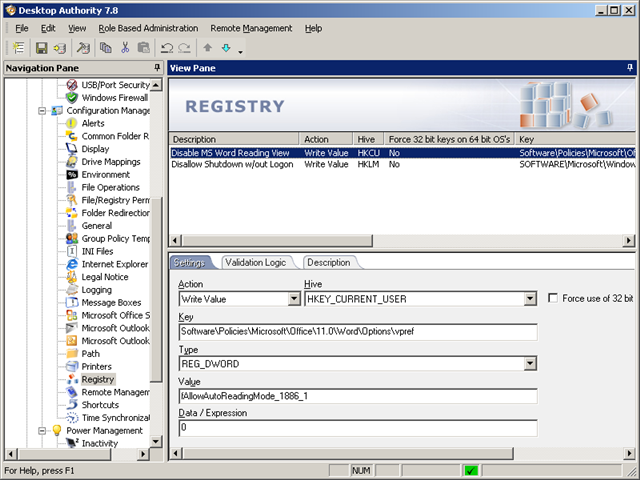Click the Undo arrow toolbar icon
640x480 pixels.
click(167, 48)
